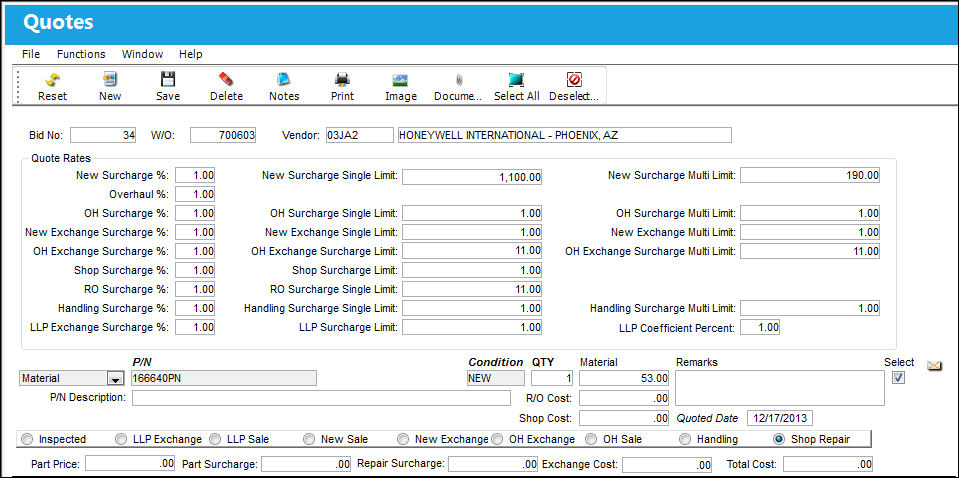Image resolution: width=959 pixels, height=478 pixels.
Task: Choose the Inspected radio option
Action: pos(26,439)
